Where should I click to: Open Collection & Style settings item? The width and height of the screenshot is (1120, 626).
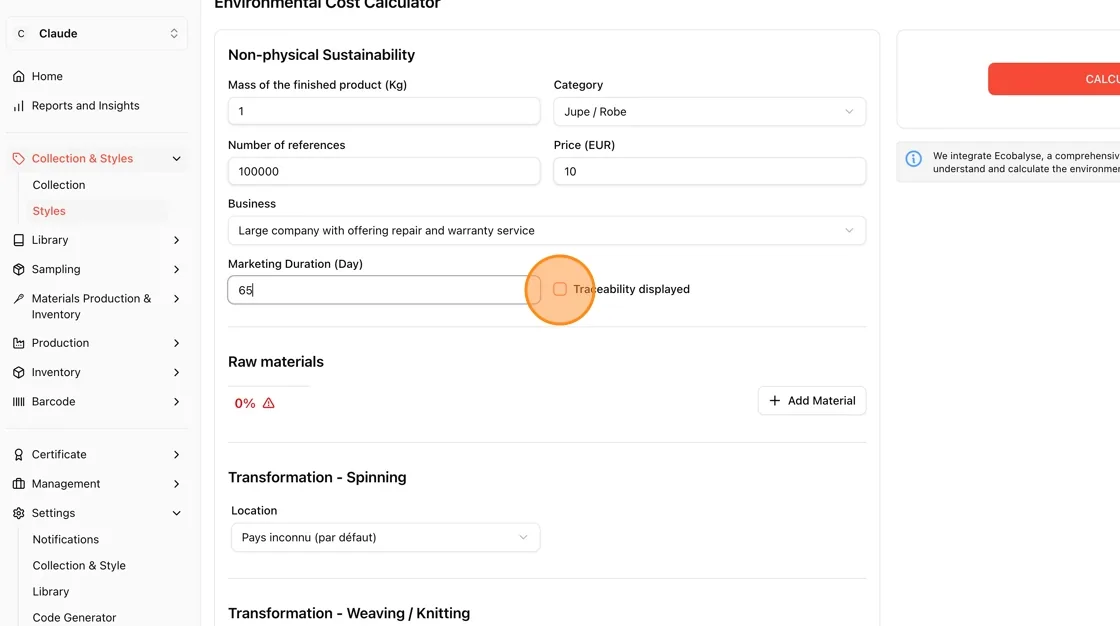[79, 565]
